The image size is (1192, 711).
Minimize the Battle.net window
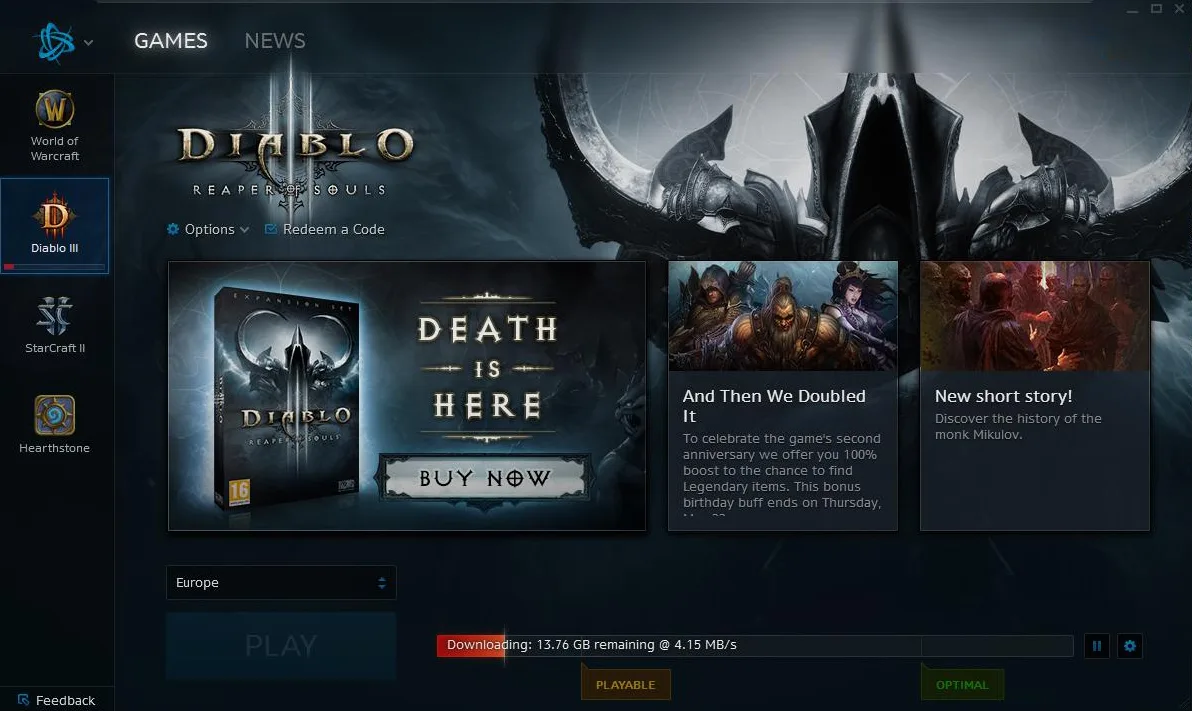pyautogui.click(x=1133, y=9)
